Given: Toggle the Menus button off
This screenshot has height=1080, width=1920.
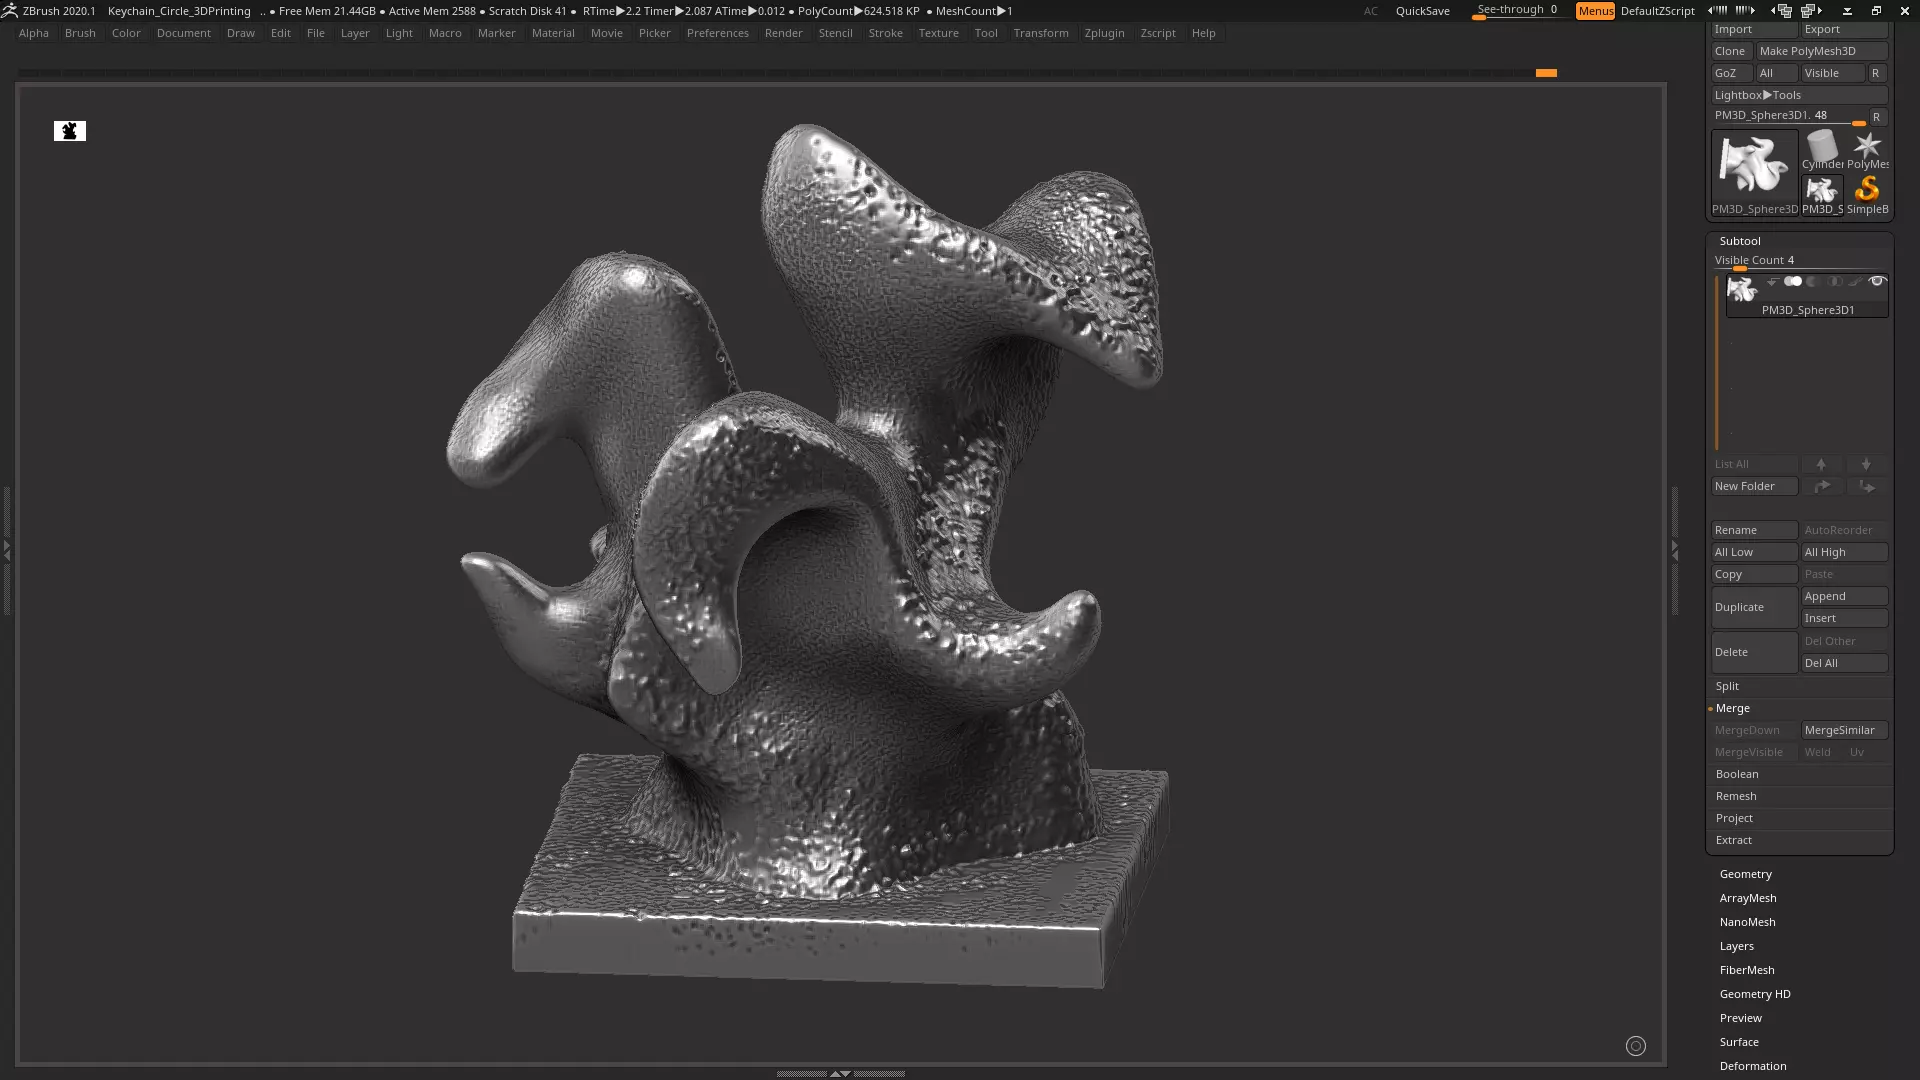Looking at the screenshot, I should [1595, 11].
